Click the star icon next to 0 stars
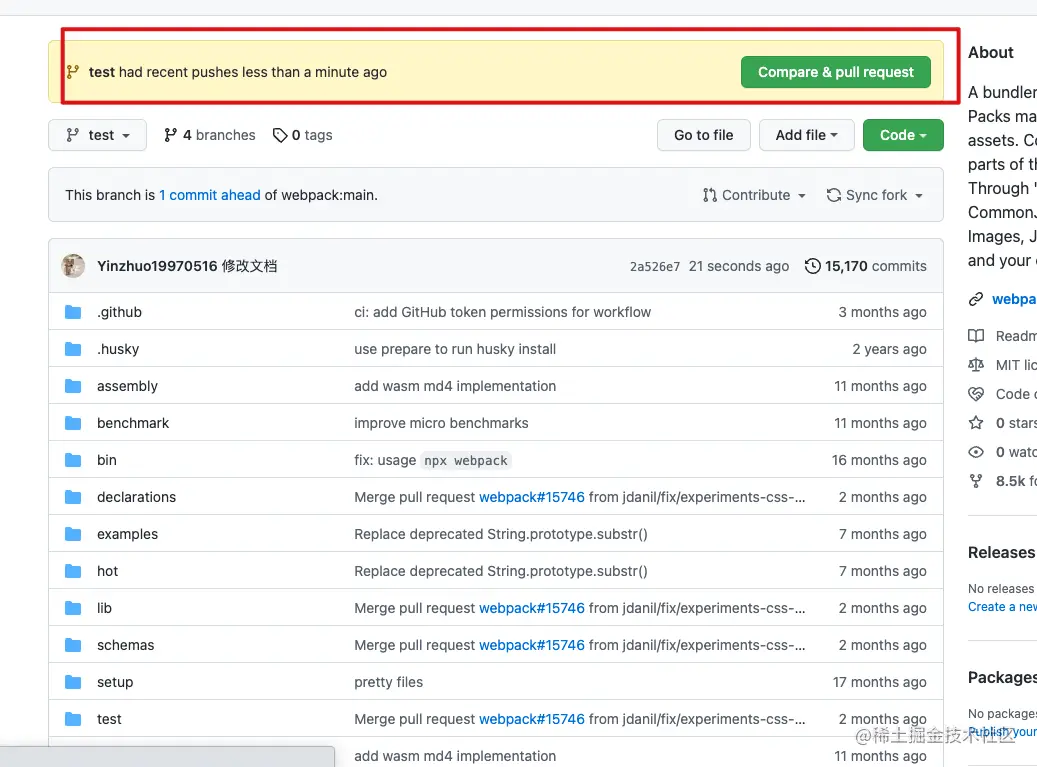Screen dimensions: 1037x767 (x=975, y=423)
